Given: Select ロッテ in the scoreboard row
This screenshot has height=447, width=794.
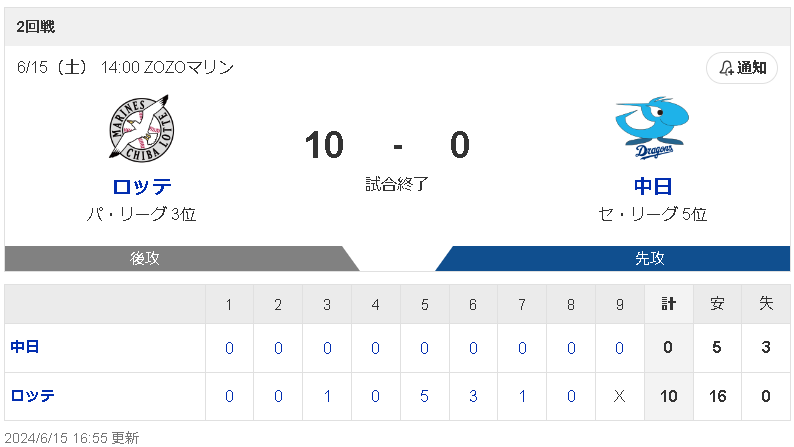Looking at the screenshot, I should click(33, 396).
